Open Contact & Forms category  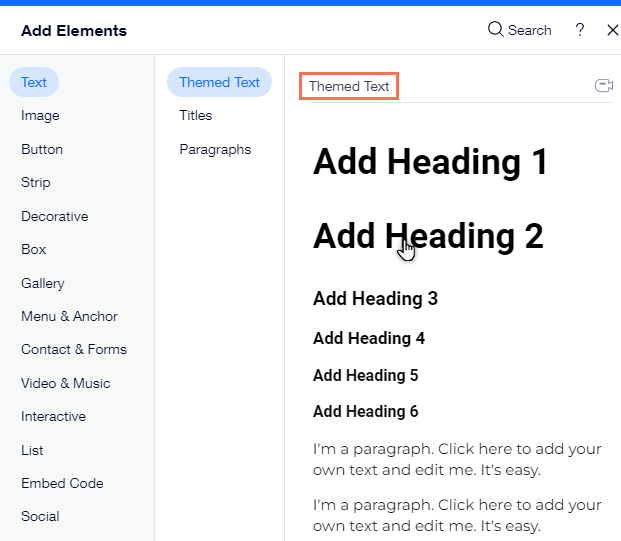74,350
